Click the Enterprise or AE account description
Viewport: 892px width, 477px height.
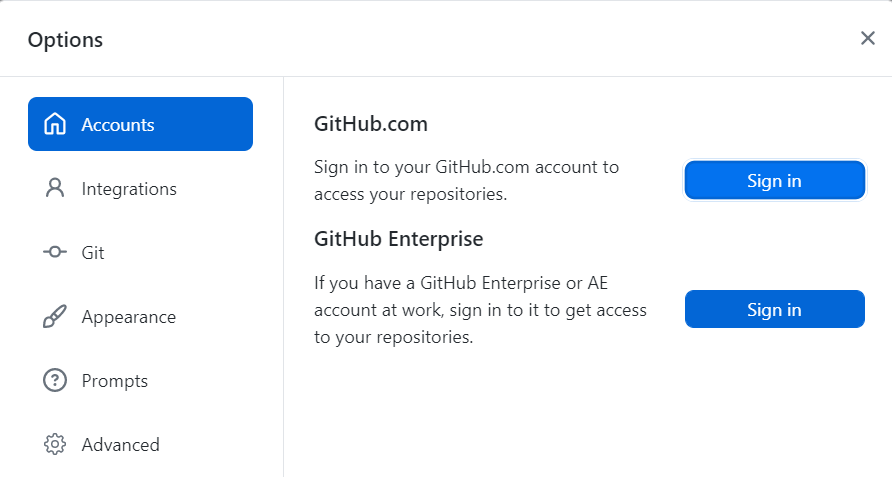coord(480,310)
